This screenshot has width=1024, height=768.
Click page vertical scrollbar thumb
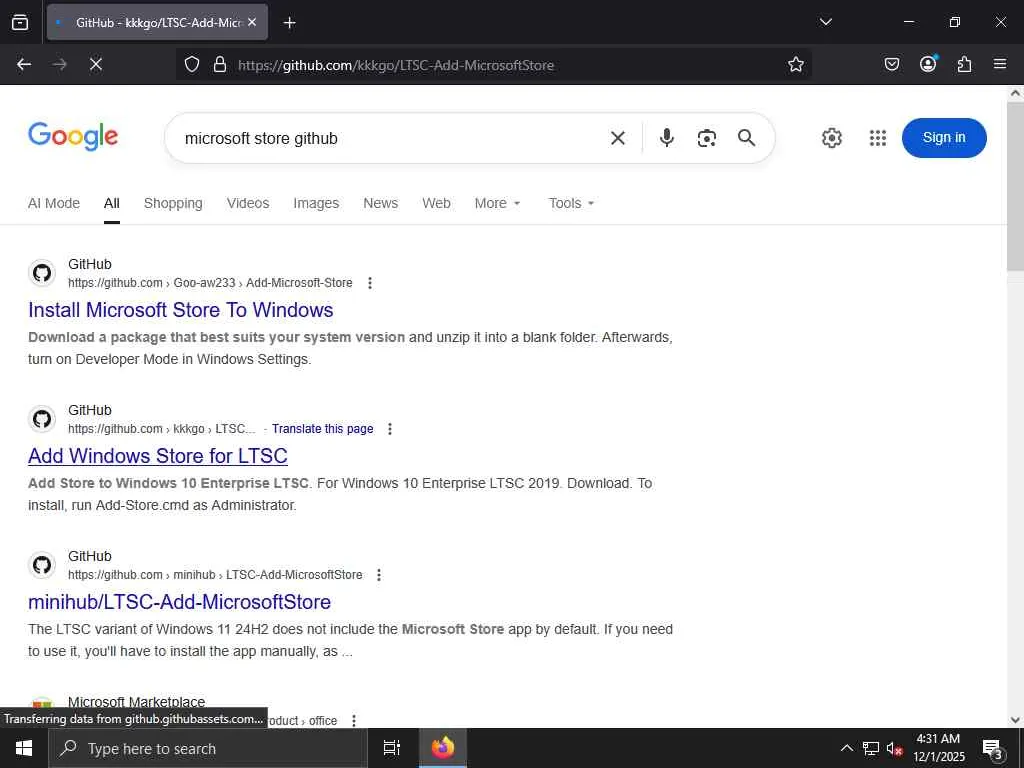pos(1015,186)
